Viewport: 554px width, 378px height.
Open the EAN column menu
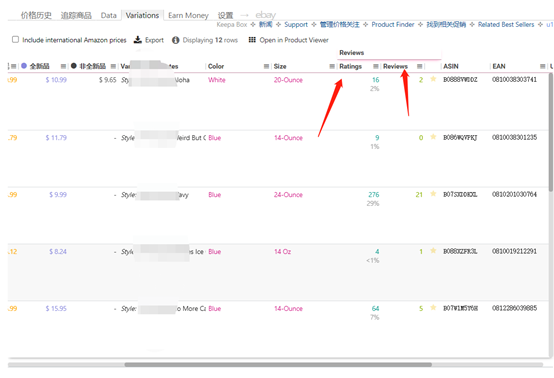(x=542, y=66)
